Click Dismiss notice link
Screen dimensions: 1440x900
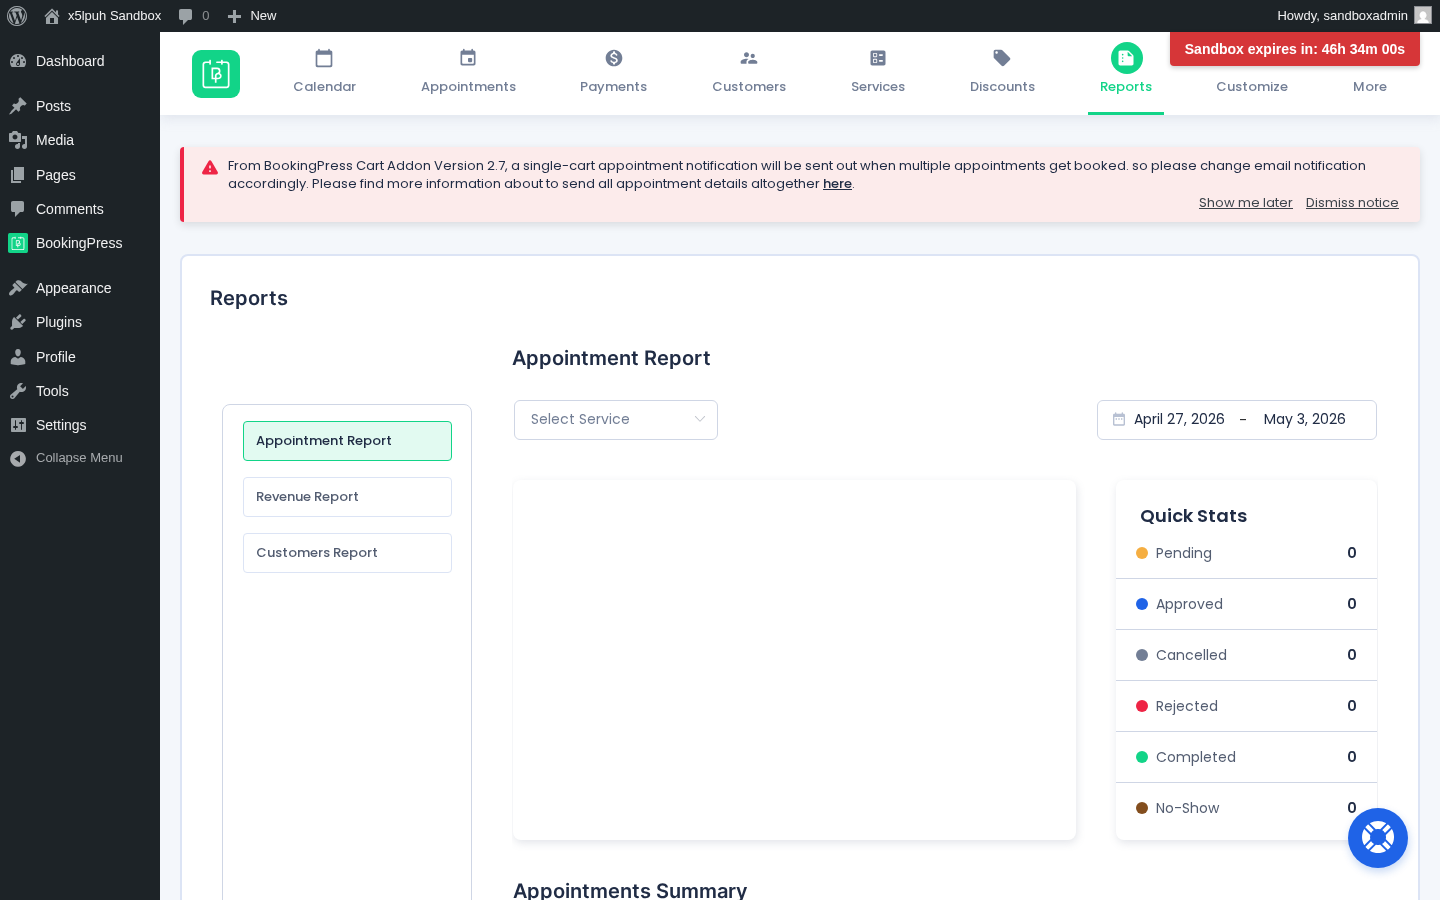coord(1352,203)
